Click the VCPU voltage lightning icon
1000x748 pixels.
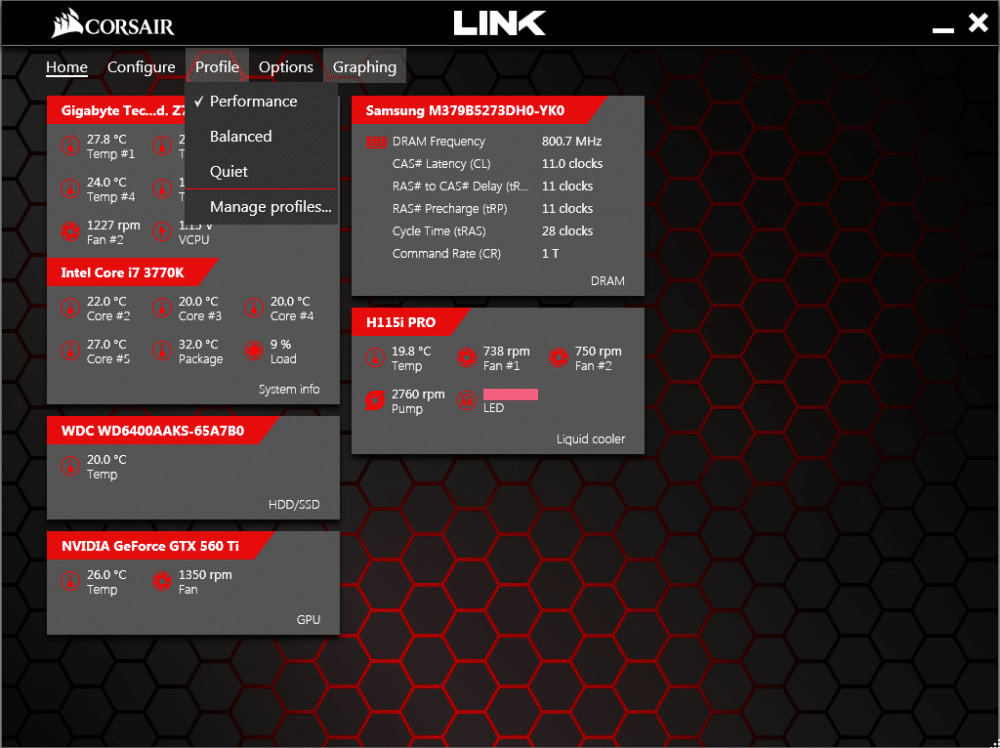coord(162,231)
